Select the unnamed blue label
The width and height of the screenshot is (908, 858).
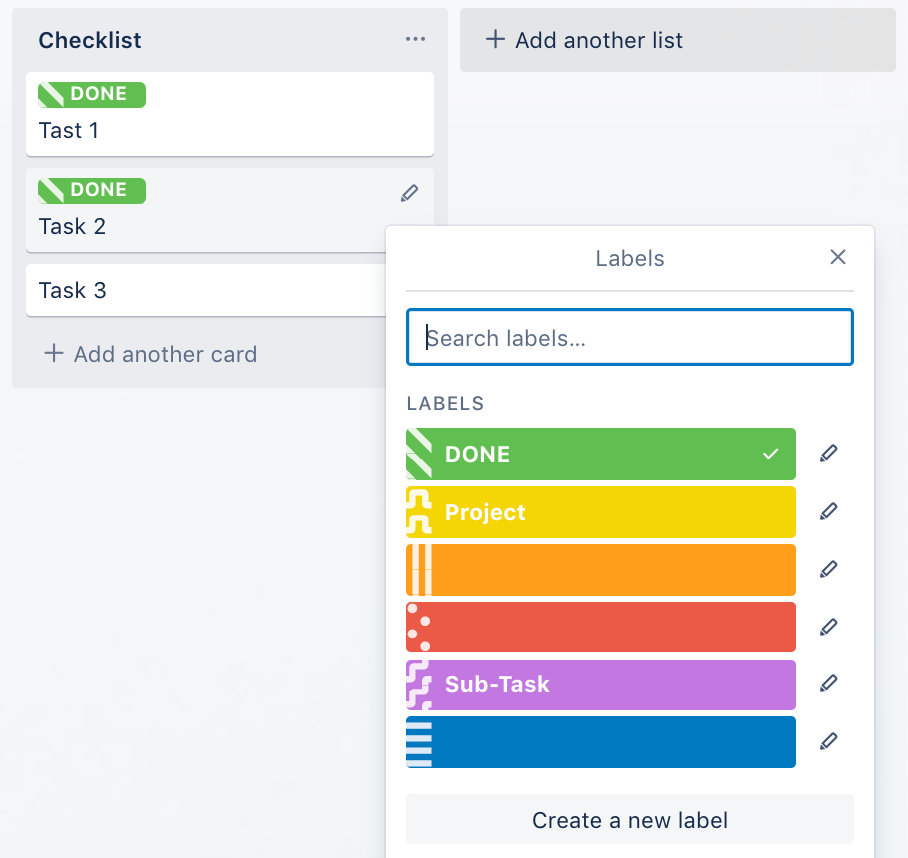600,742
